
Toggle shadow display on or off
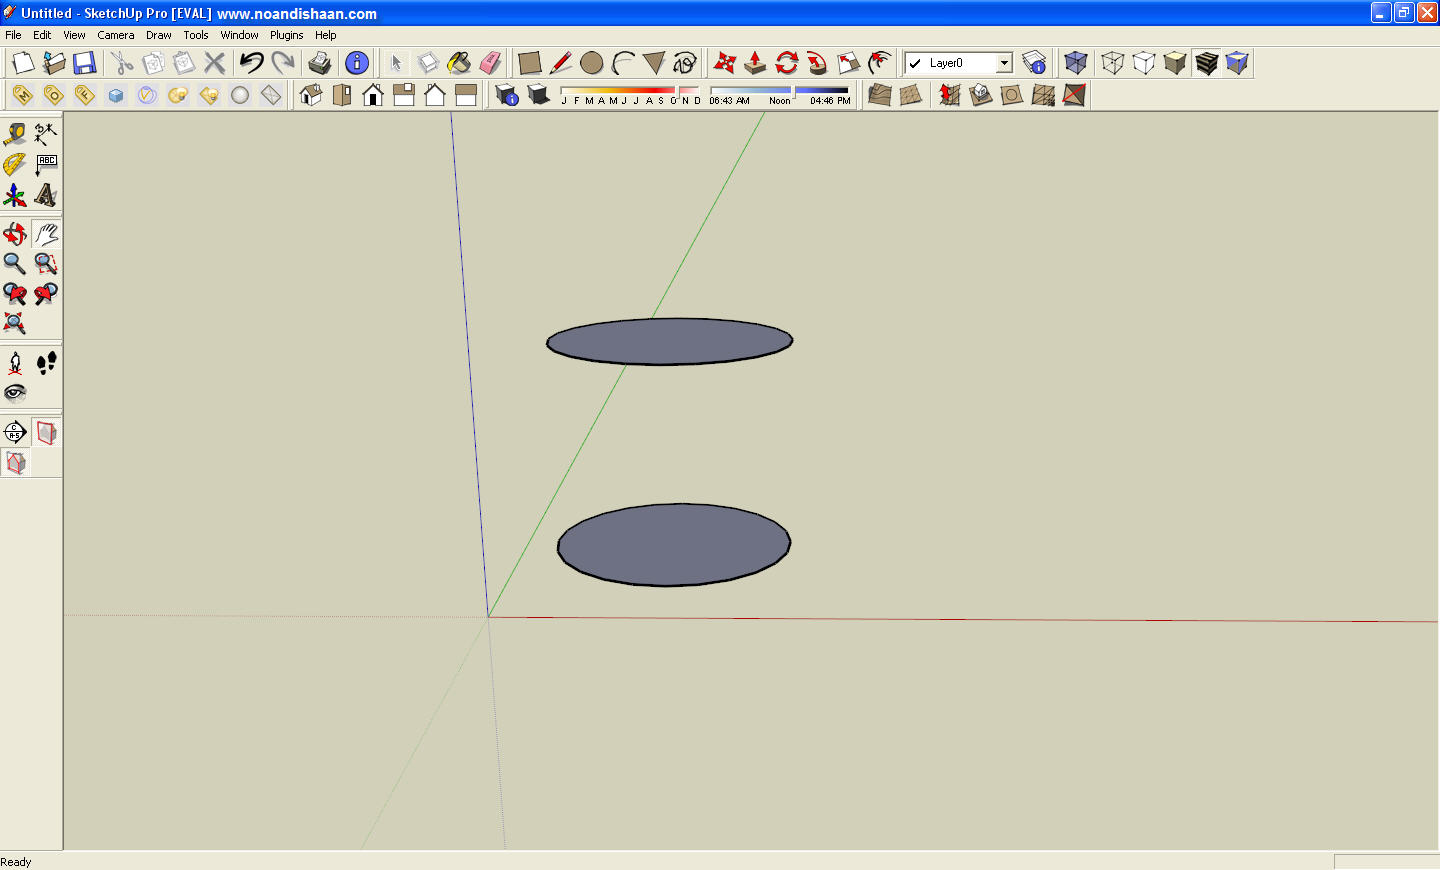539,95
